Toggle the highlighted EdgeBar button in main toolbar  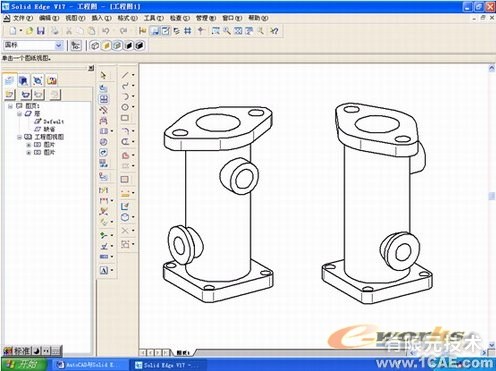pos(155,31)
